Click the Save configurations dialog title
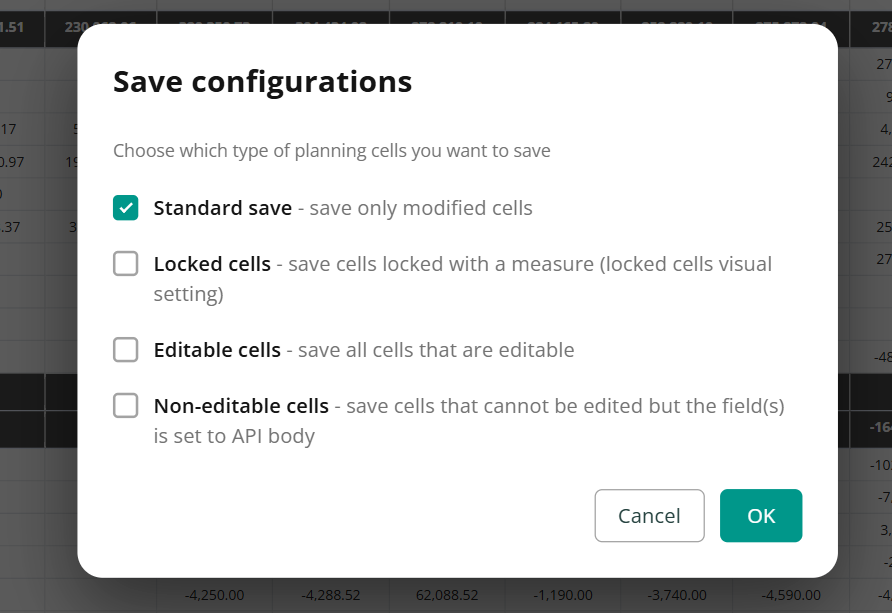892x613 pixels. (262, 82)
